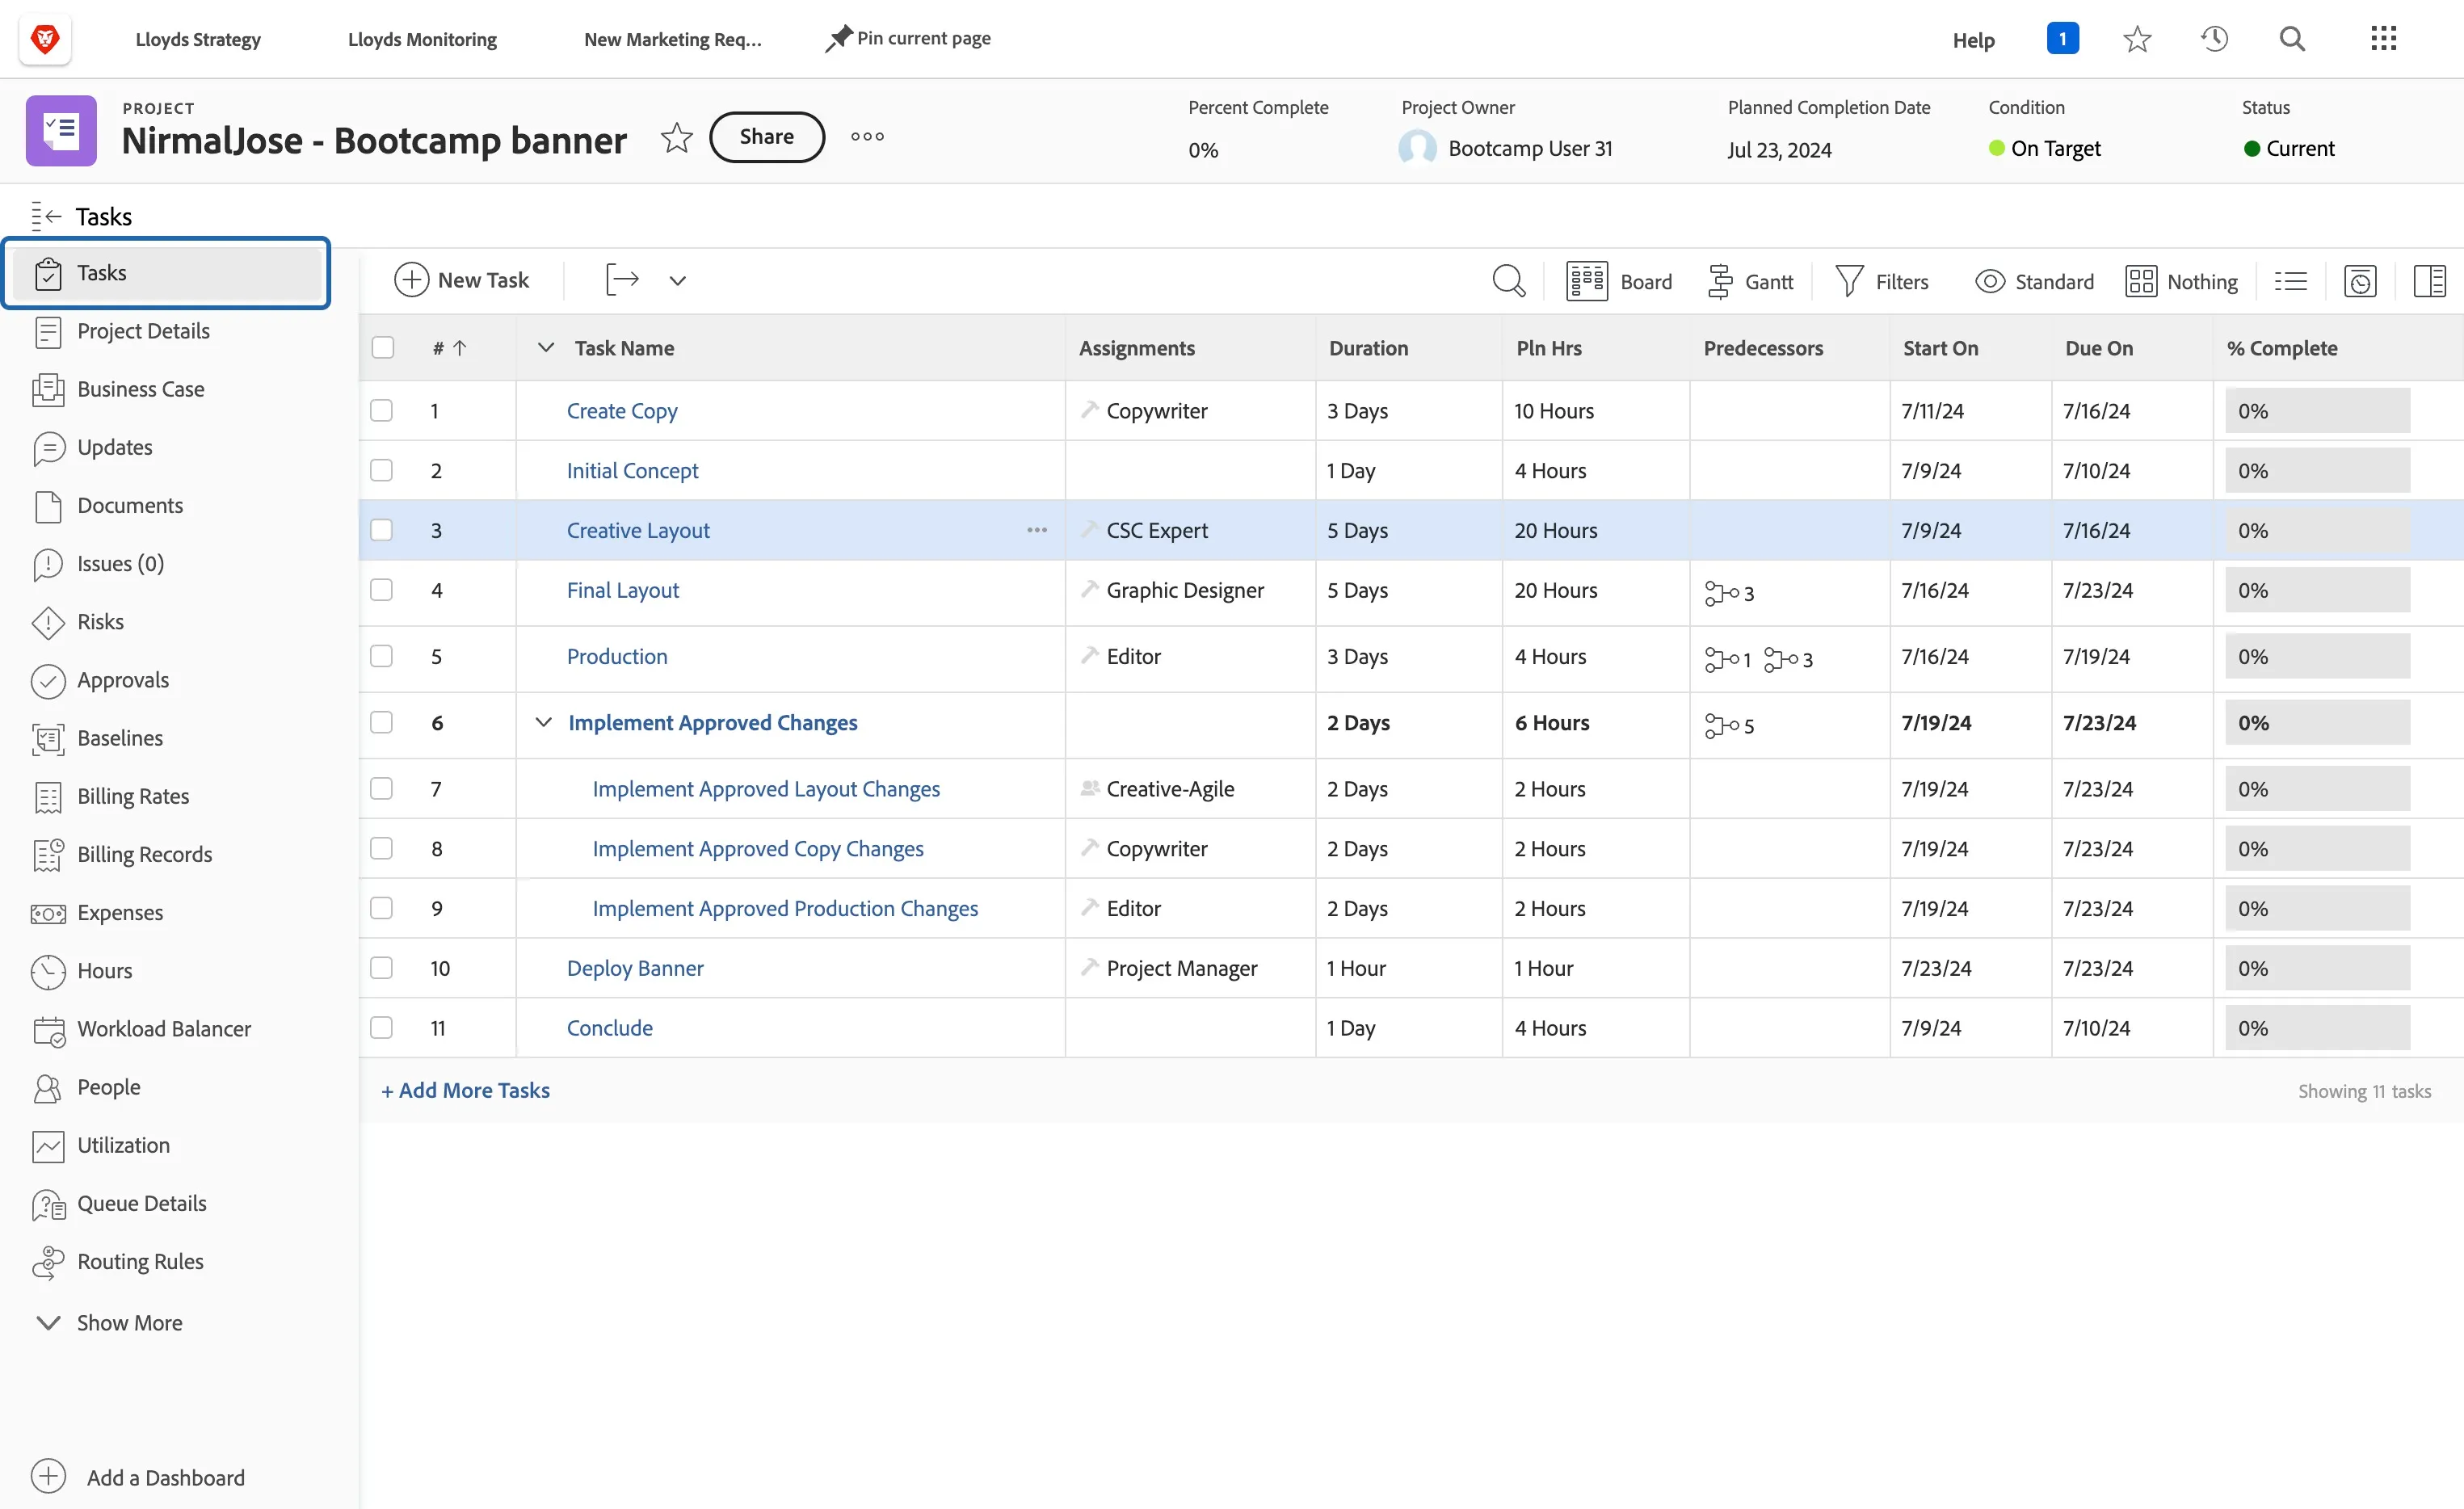Open favorites star in top bar
Image resolution: width=2464 pixels, height=1509 pixels.
[x=2137, y=39]
